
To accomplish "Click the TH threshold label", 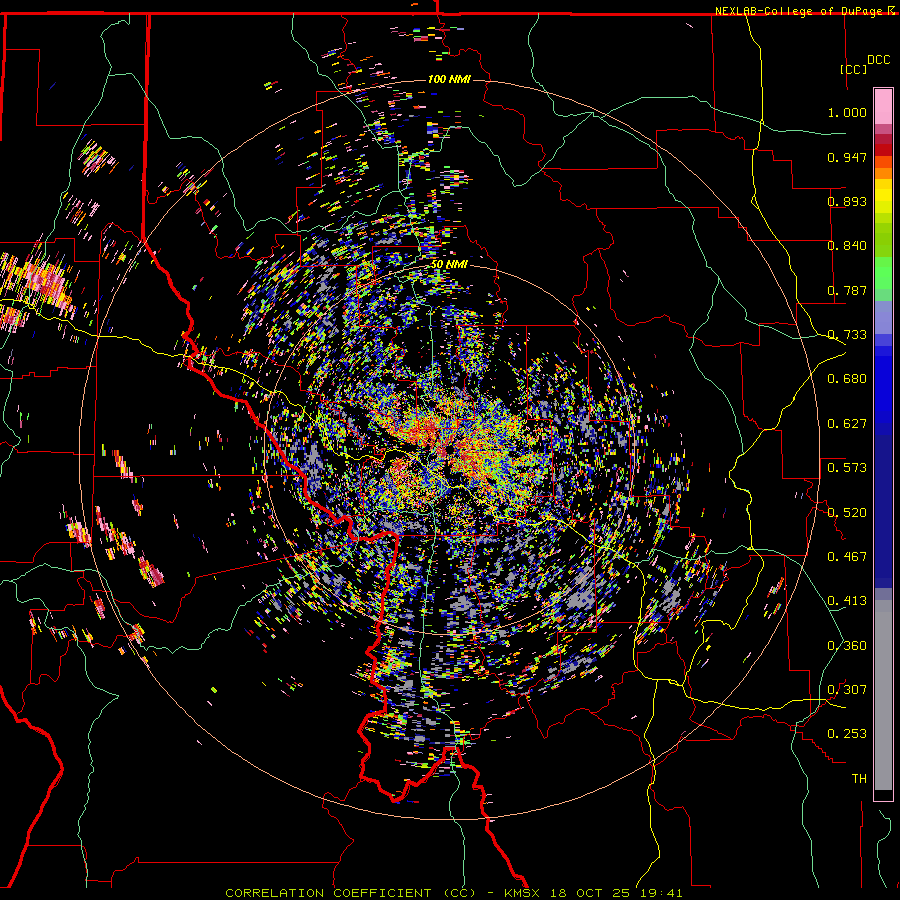I will pos(859,779).
